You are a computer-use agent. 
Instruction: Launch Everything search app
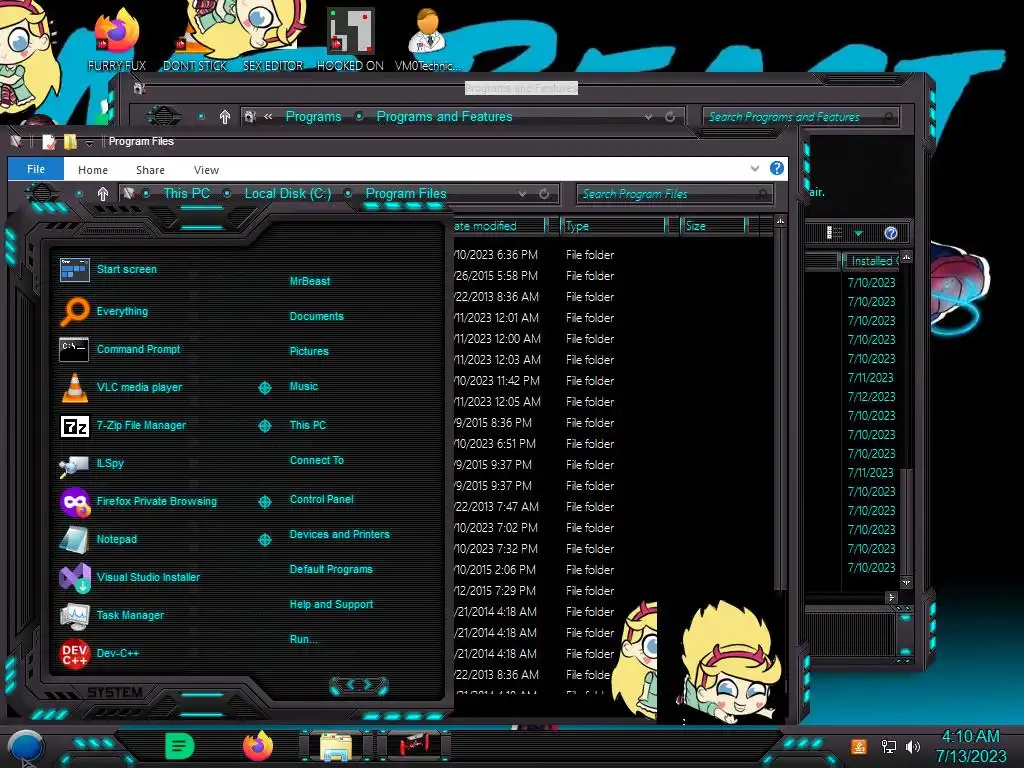(104, 312)
